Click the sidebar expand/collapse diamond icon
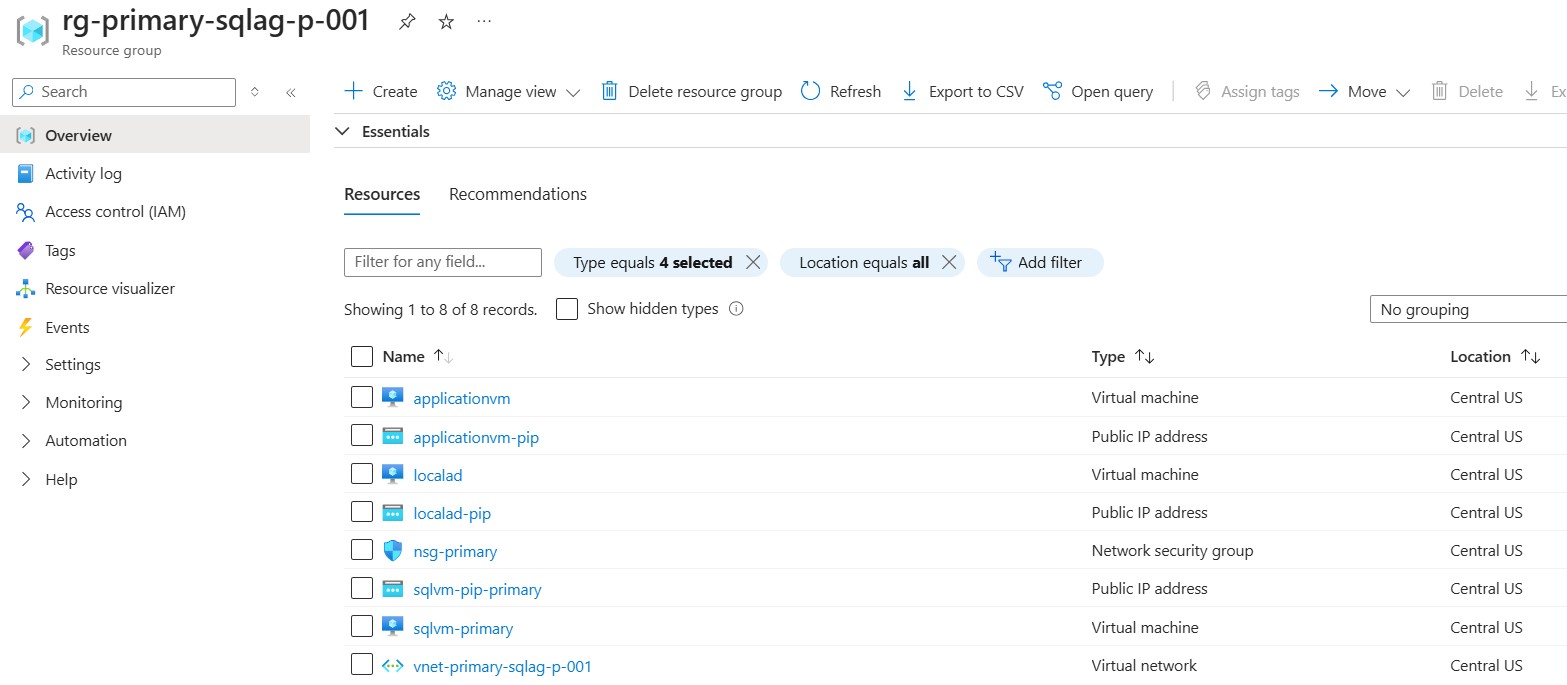This screenshot has height=685, width=1567. click(255, 92)
